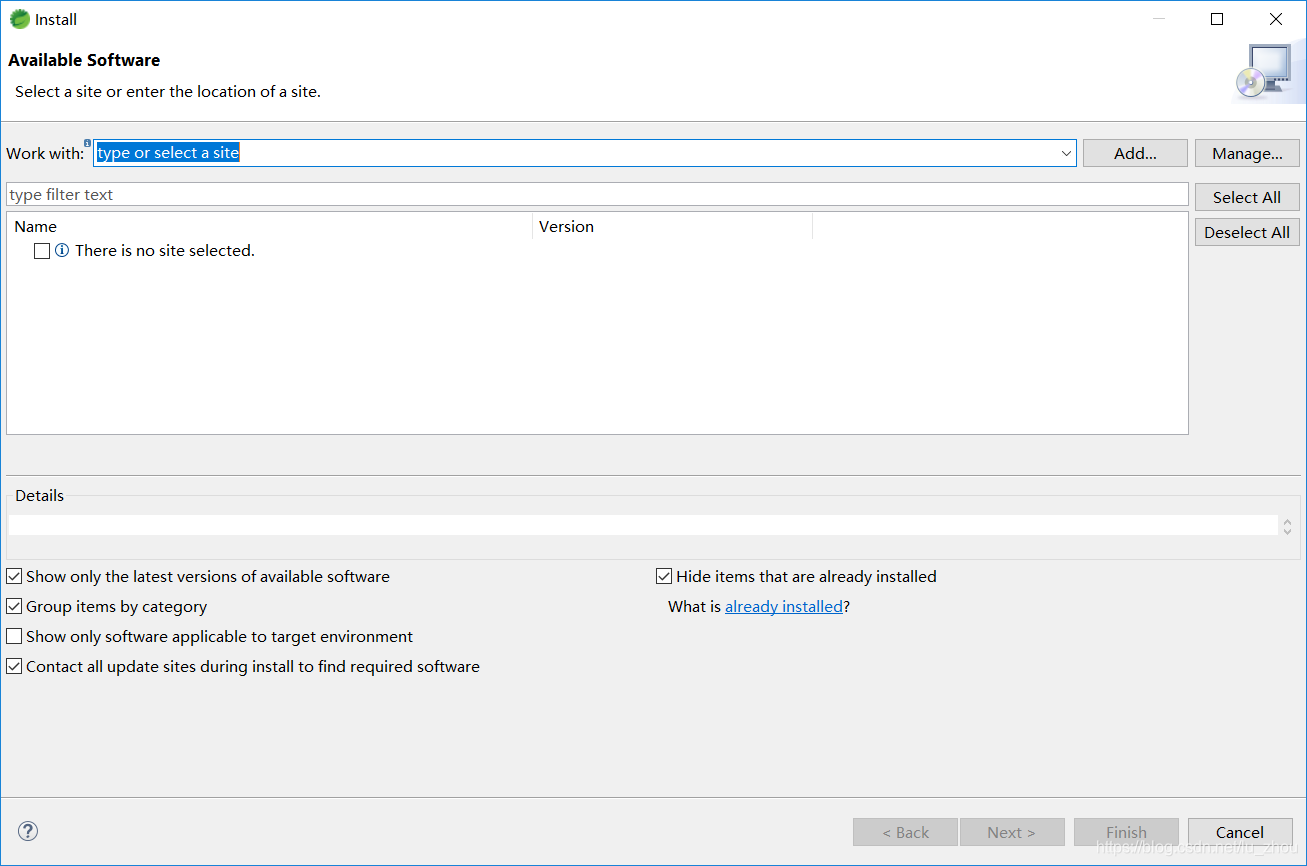
Task: Click the Name column header
Action: pyautogui.click(x=270, y=227)
